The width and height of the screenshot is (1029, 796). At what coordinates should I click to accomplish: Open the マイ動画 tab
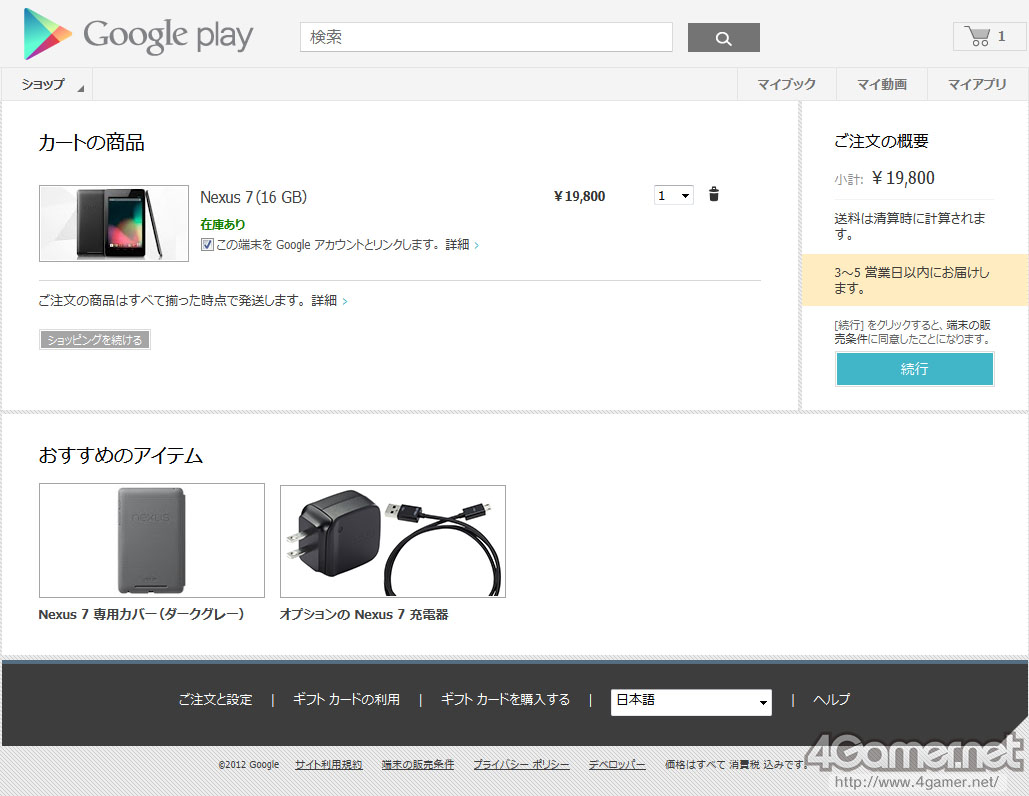(x=881, y=84)
